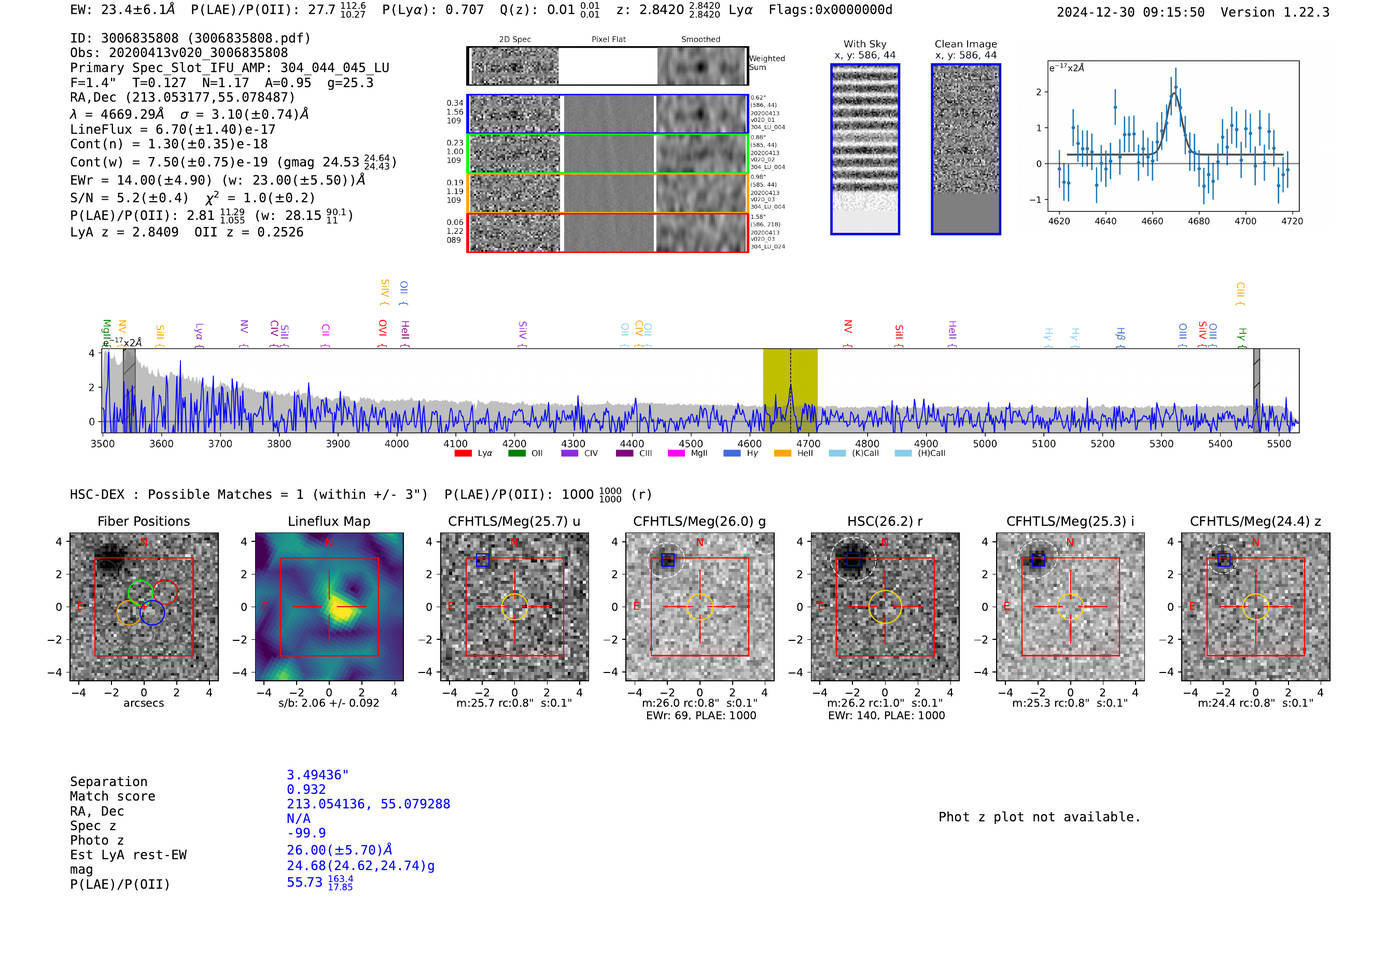Click the ID: 3006835808 text line
The height and width of the screenshot is (953, 1400).
pos(190,38)
